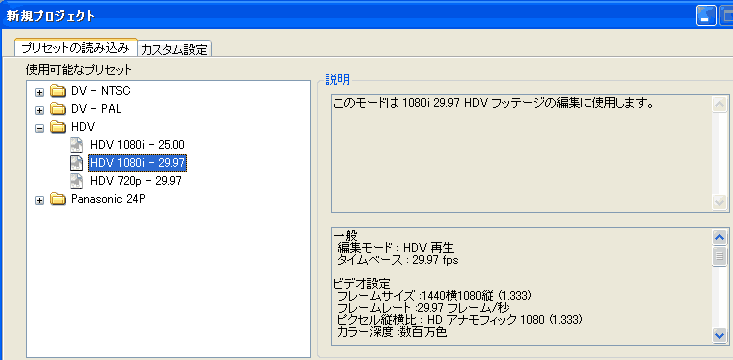Viewport: 733px width, 360px height.
Task: Click the DV - PAL folder icon
Action: coord(58,109)
